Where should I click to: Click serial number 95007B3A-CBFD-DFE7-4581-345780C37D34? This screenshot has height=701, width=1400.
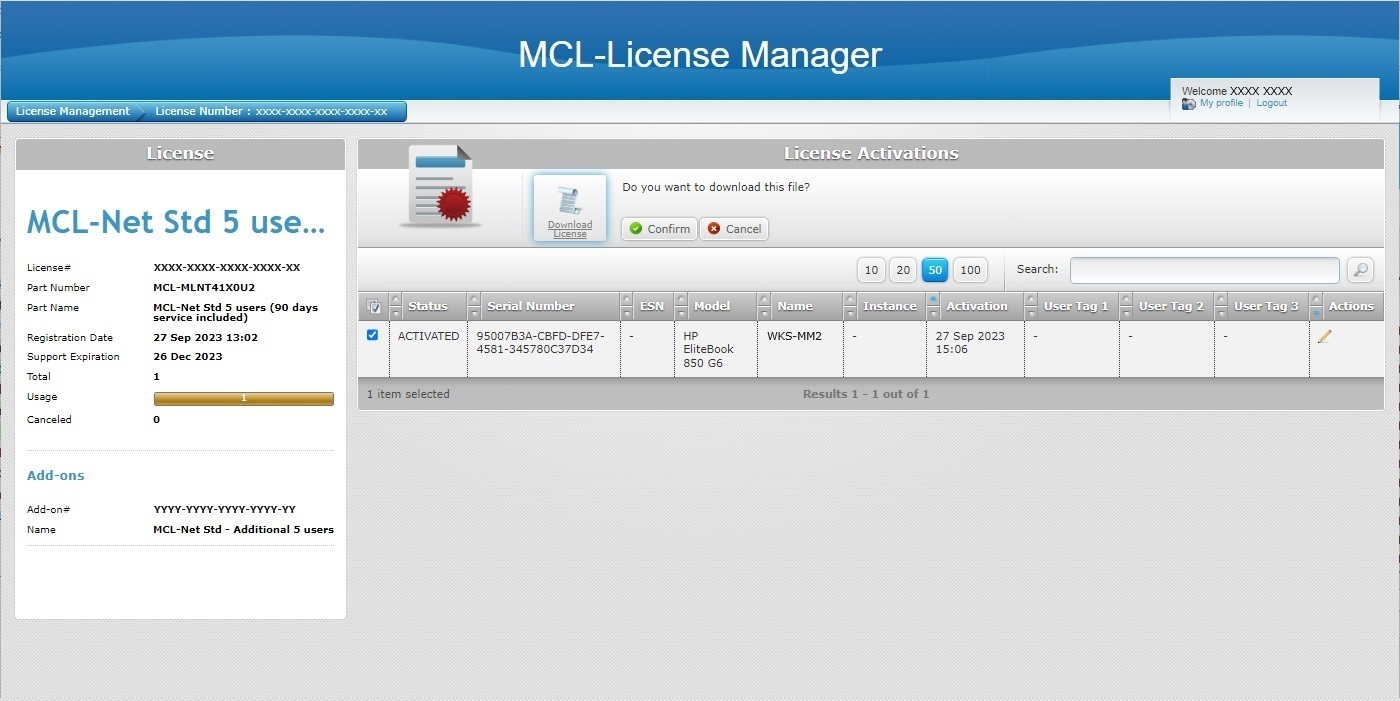[541, 343]
